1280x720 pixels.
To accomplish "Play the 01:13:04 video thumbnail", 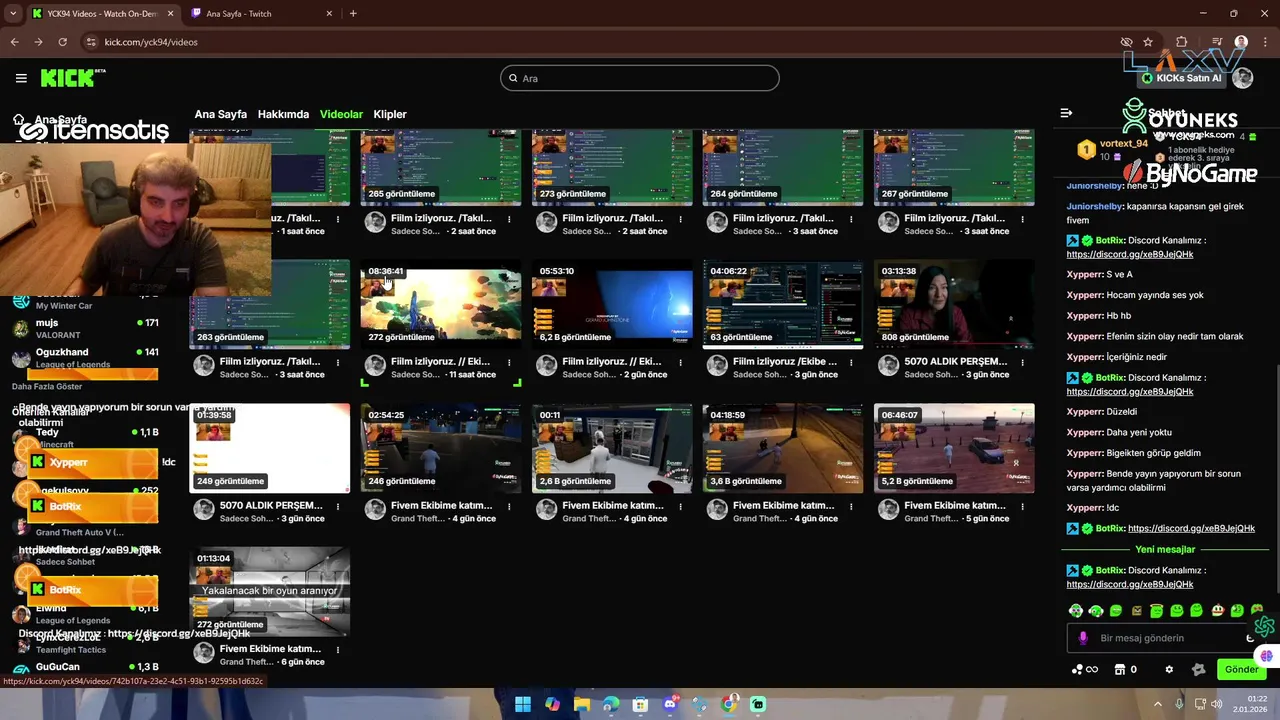I will [270, 592].
